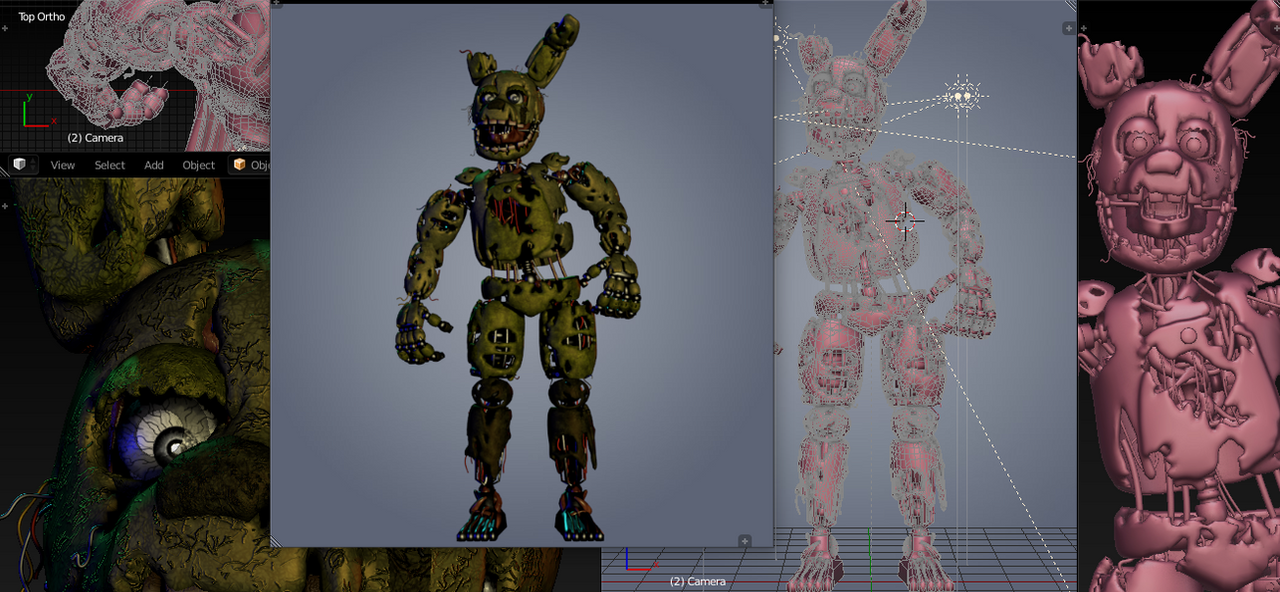Open the View menu in the header

(x=63, y=165)
